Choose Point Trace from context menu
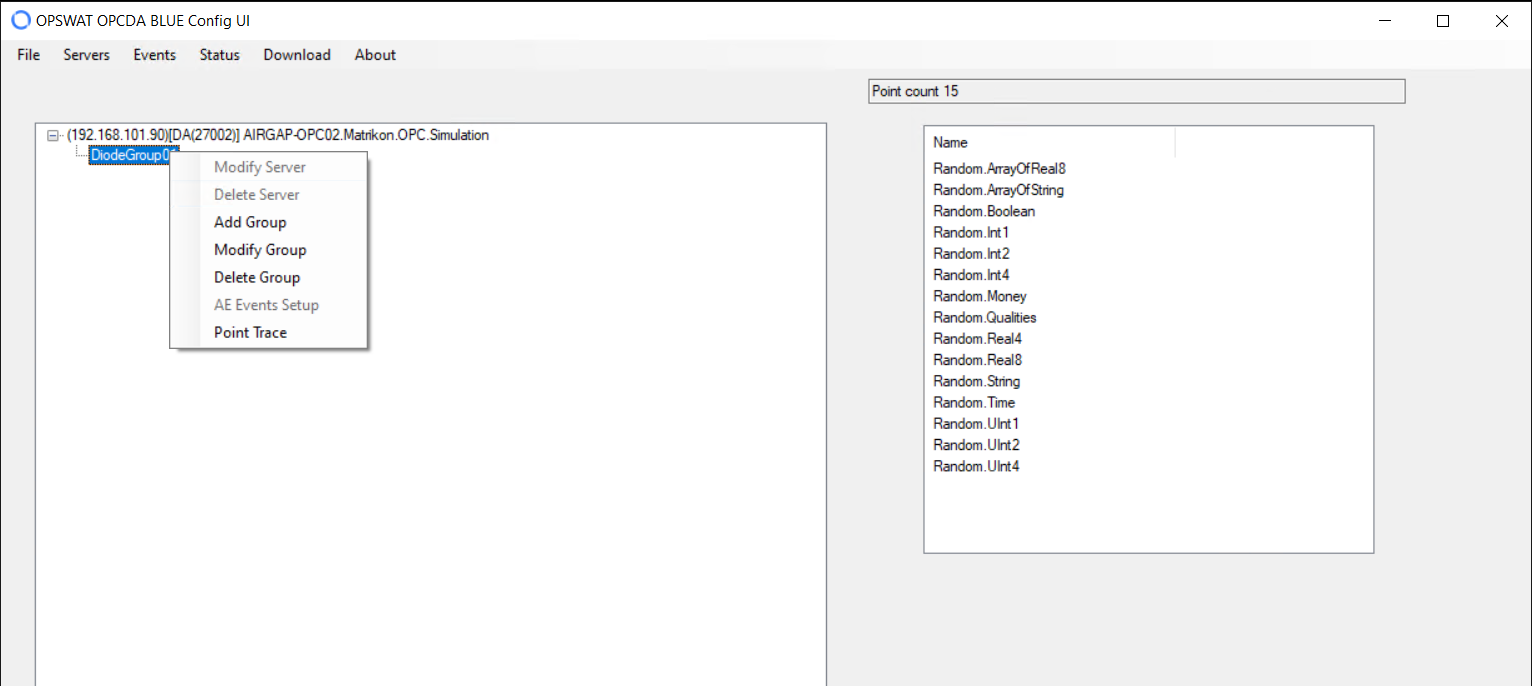This screenshot has height=686, width=1532. pyautogui.click(x=268, y=332)
